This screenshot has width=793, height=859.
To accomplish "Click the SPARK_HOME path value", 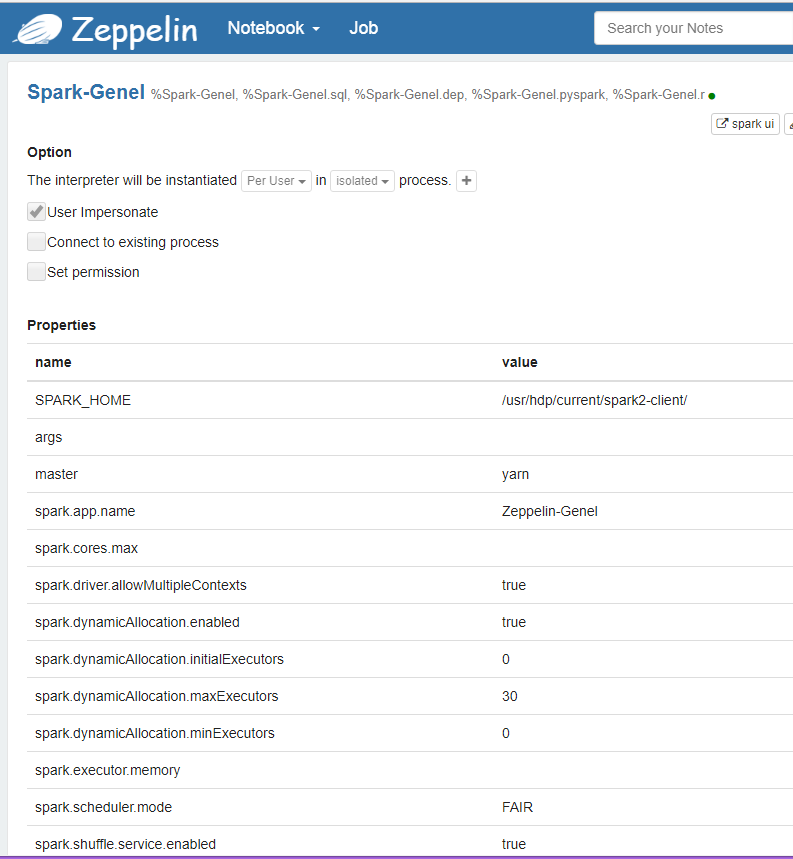I will [x=594, y=400].
